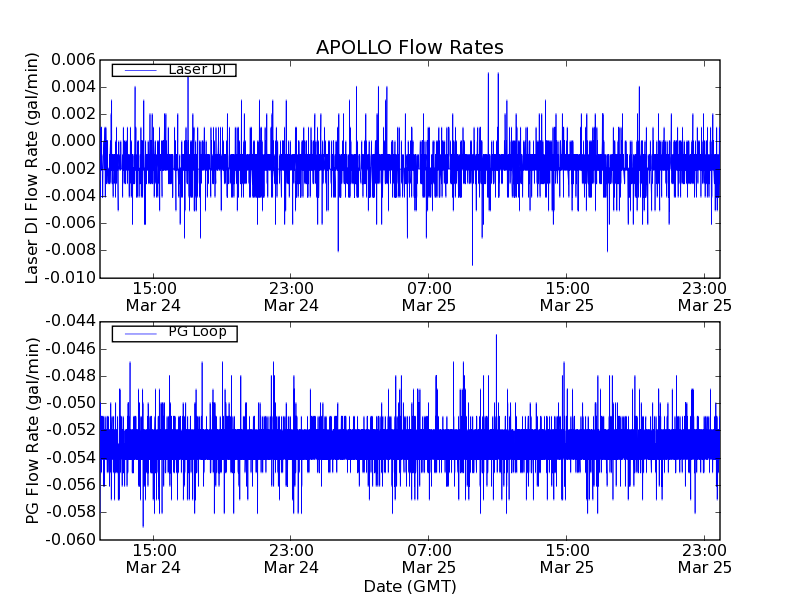Click 07:00 Mar 25 label under bottom plot
Image resolution: width=800 pixels, height=600 pixels.
(428, 558)
